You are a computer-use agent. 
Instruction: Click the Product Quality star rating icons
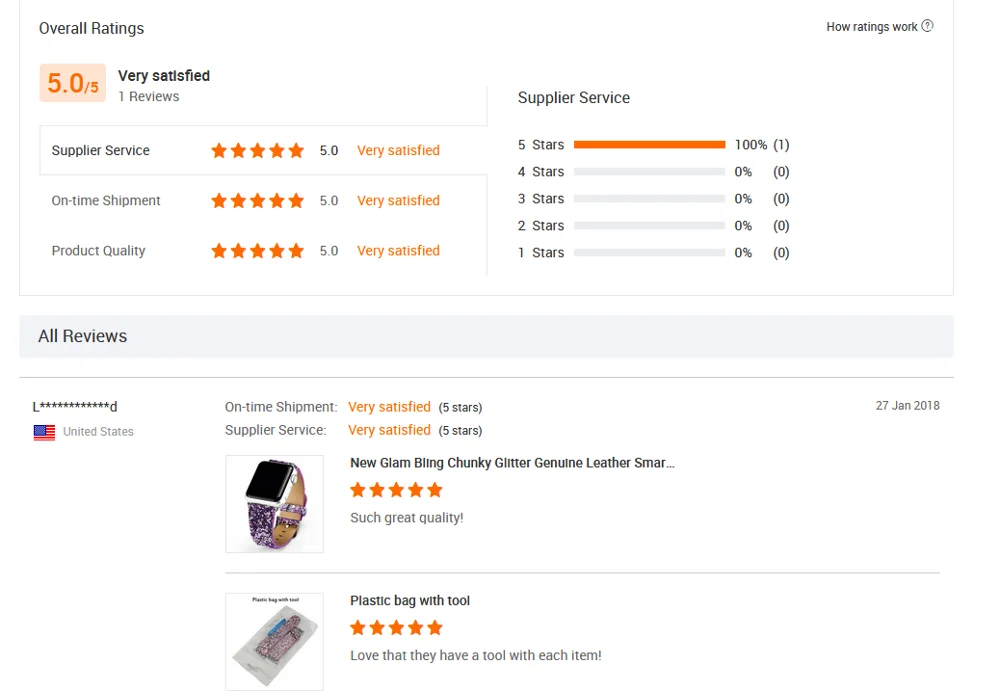point(257,251)
